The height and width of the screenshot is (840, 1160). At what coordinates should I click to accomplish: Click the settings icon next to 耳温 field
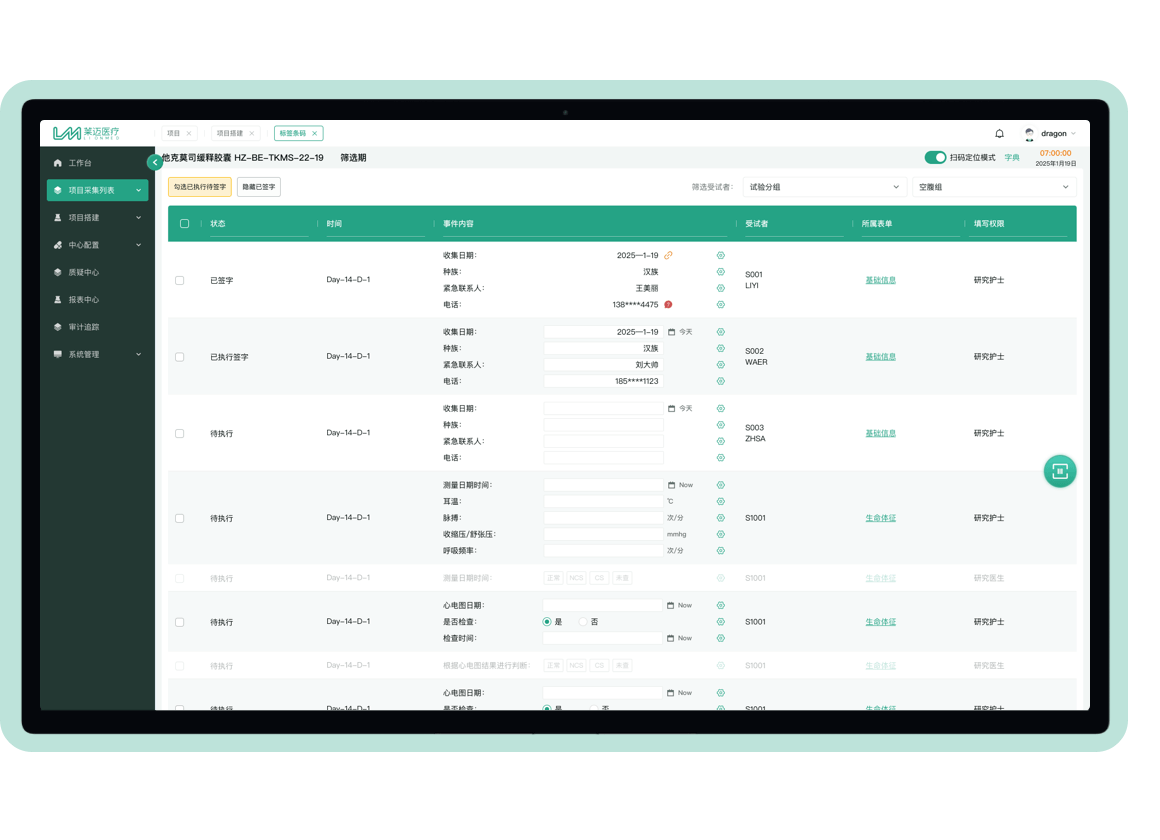coord(720,502)
